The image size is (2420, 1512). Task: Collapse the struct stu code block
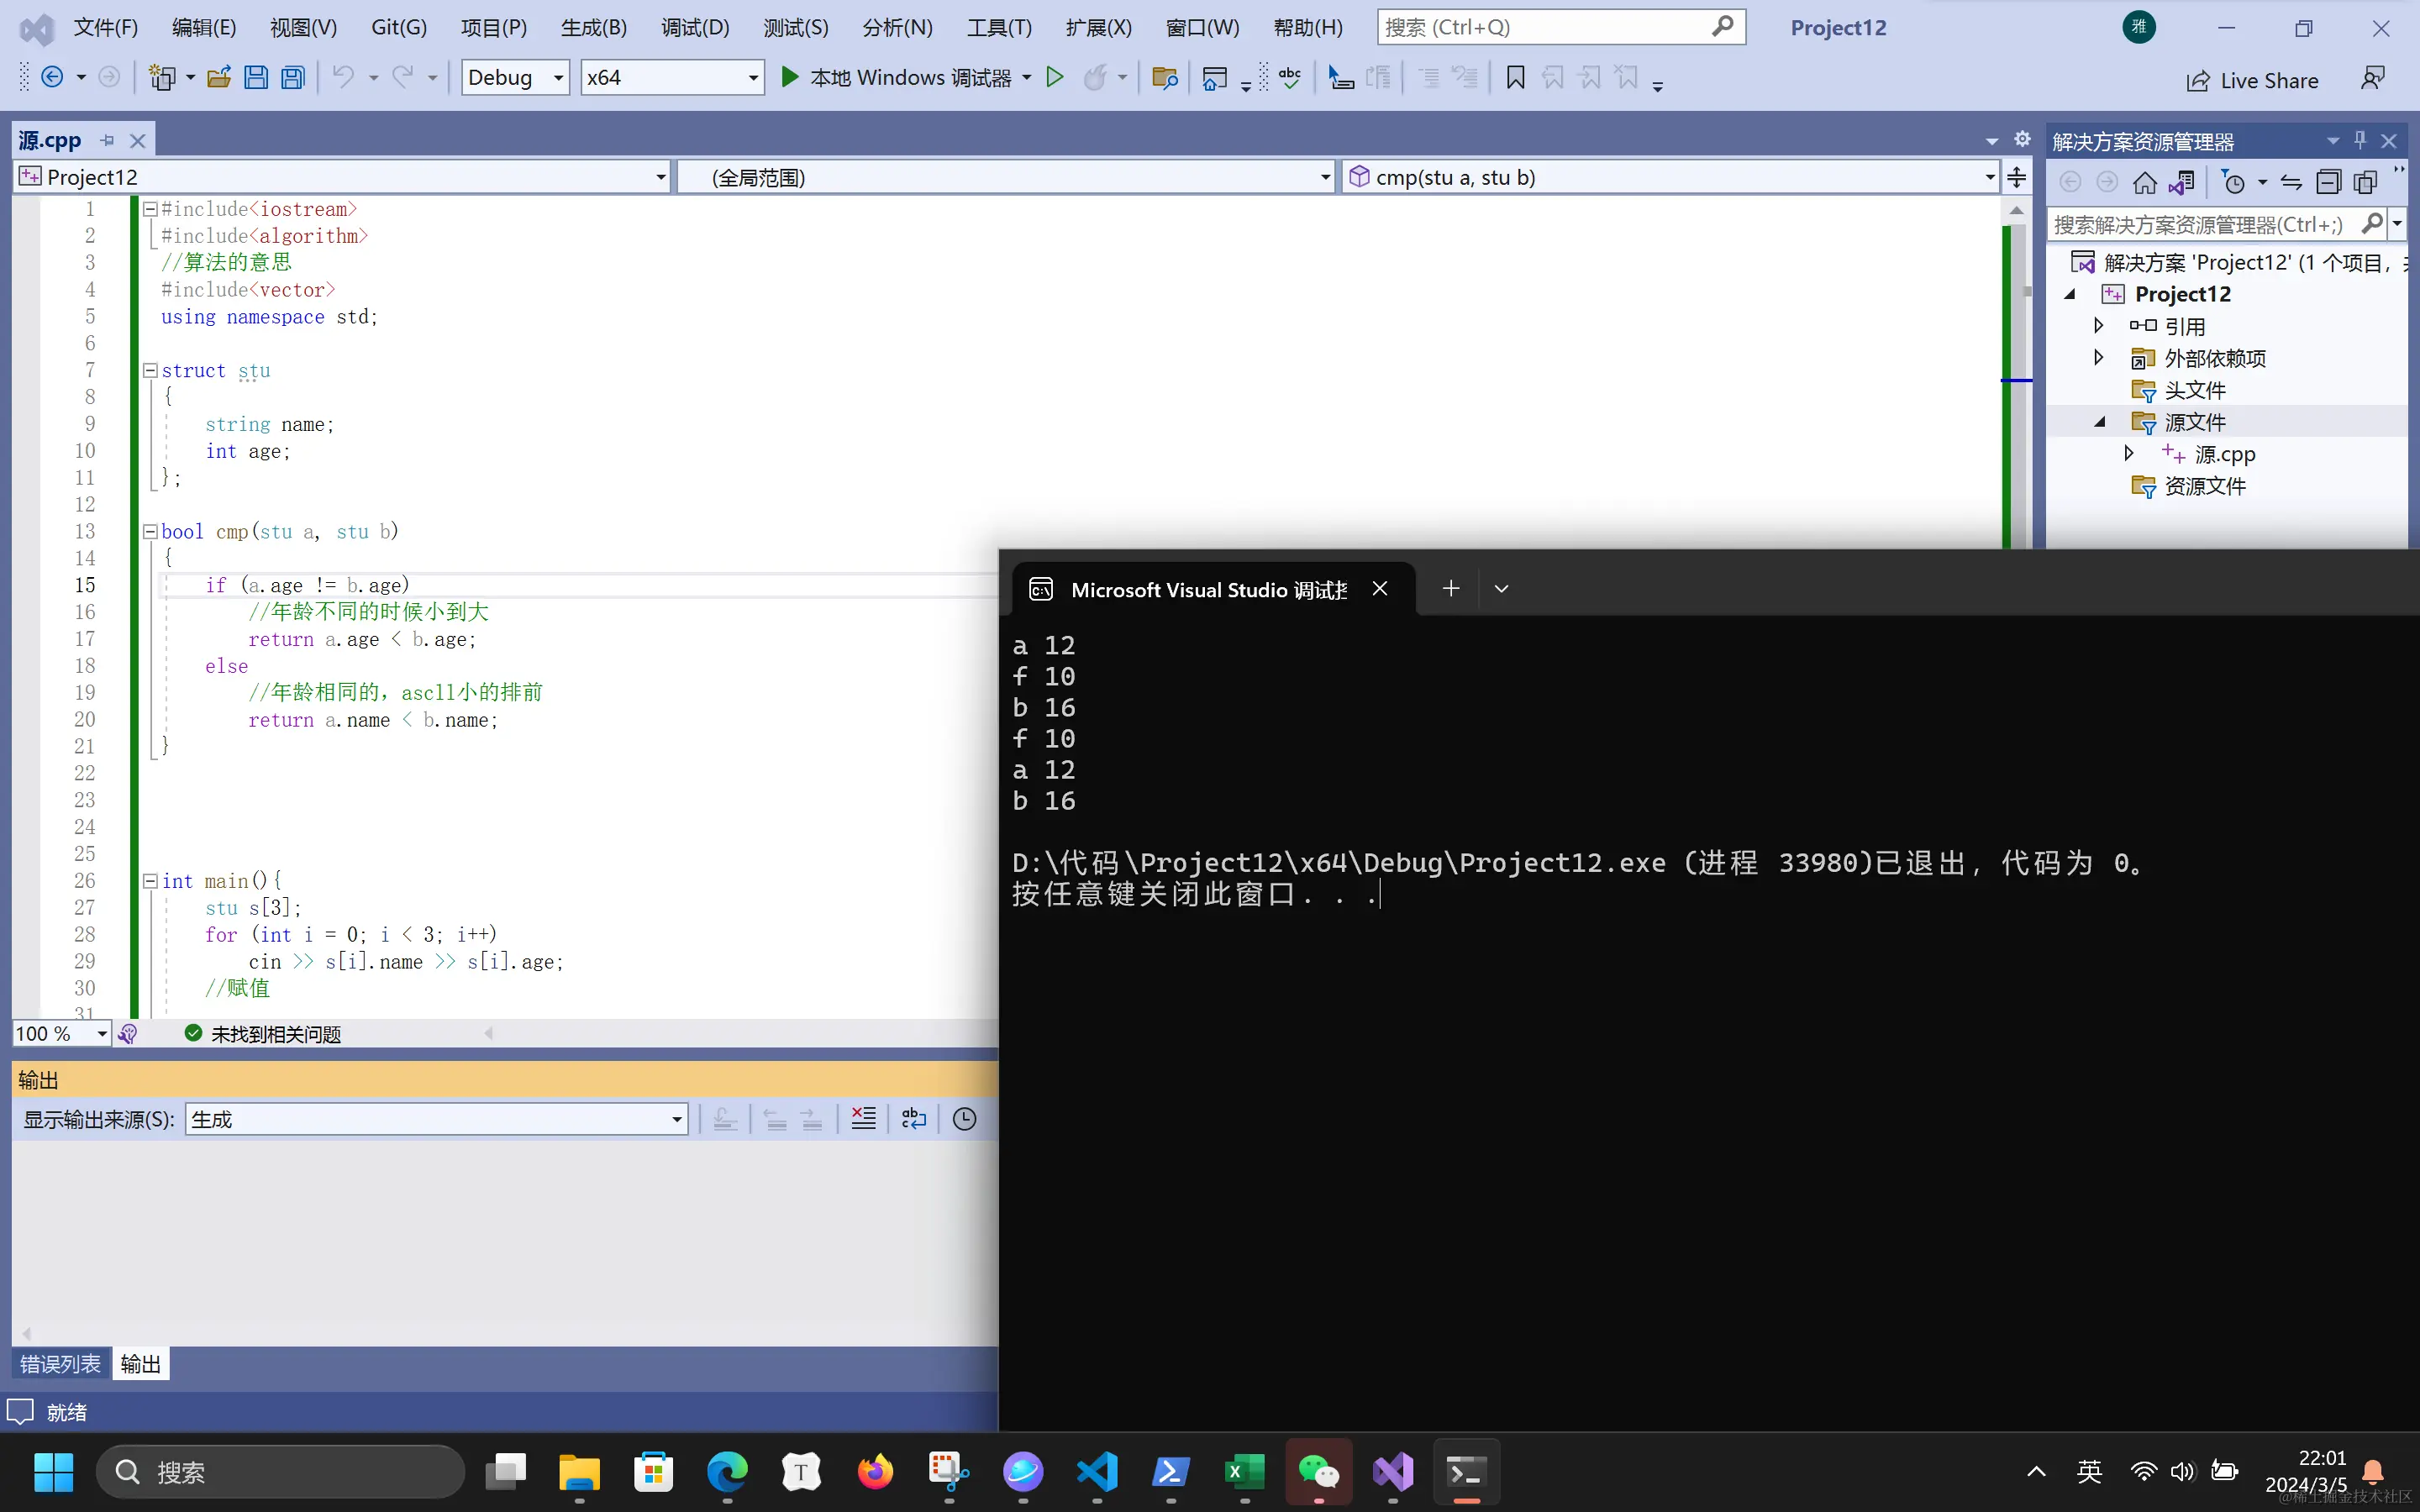coord(150,370)
